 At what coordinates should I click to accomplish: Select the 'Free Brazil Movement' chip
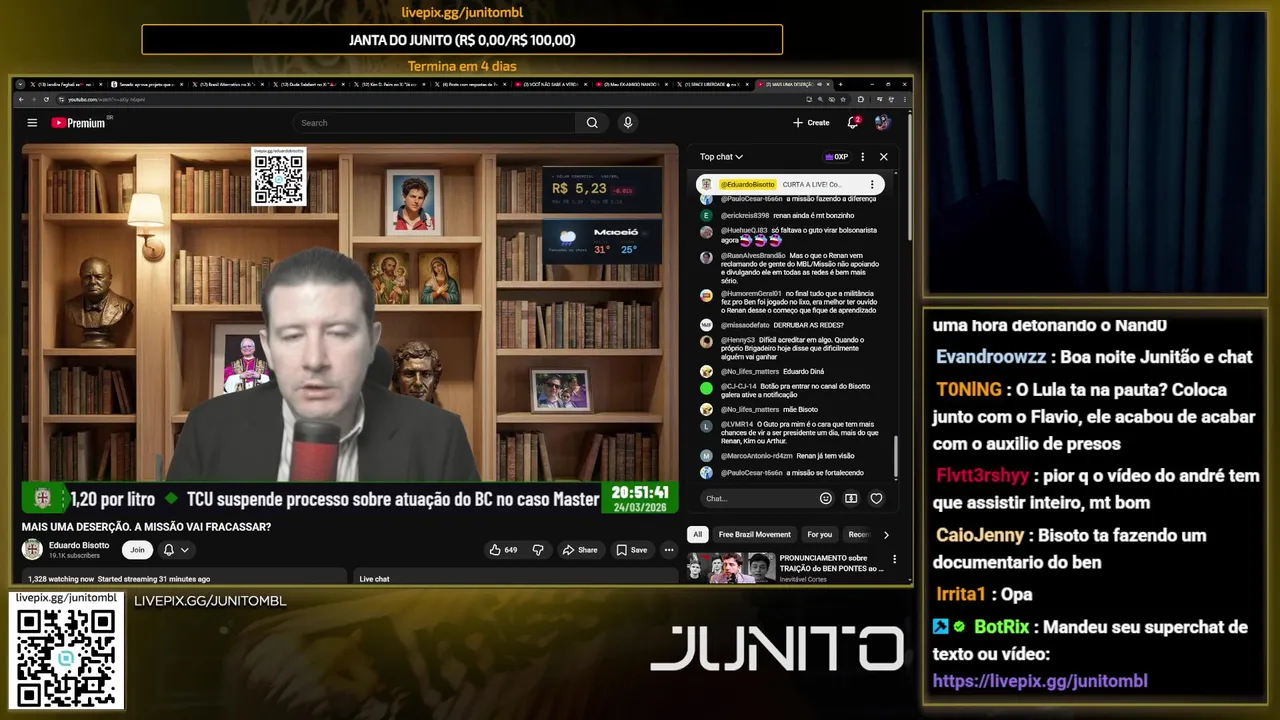pyautogui.click(x=755, y=534)
